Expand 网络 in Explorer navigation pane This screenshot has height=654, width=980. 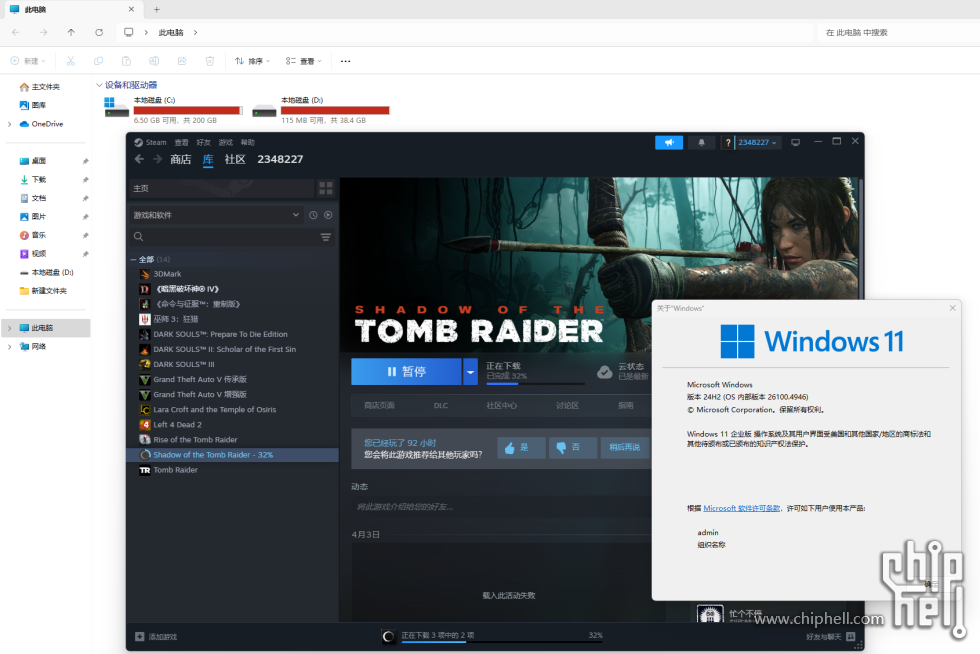pyautogui.click(x=9, y=347)
